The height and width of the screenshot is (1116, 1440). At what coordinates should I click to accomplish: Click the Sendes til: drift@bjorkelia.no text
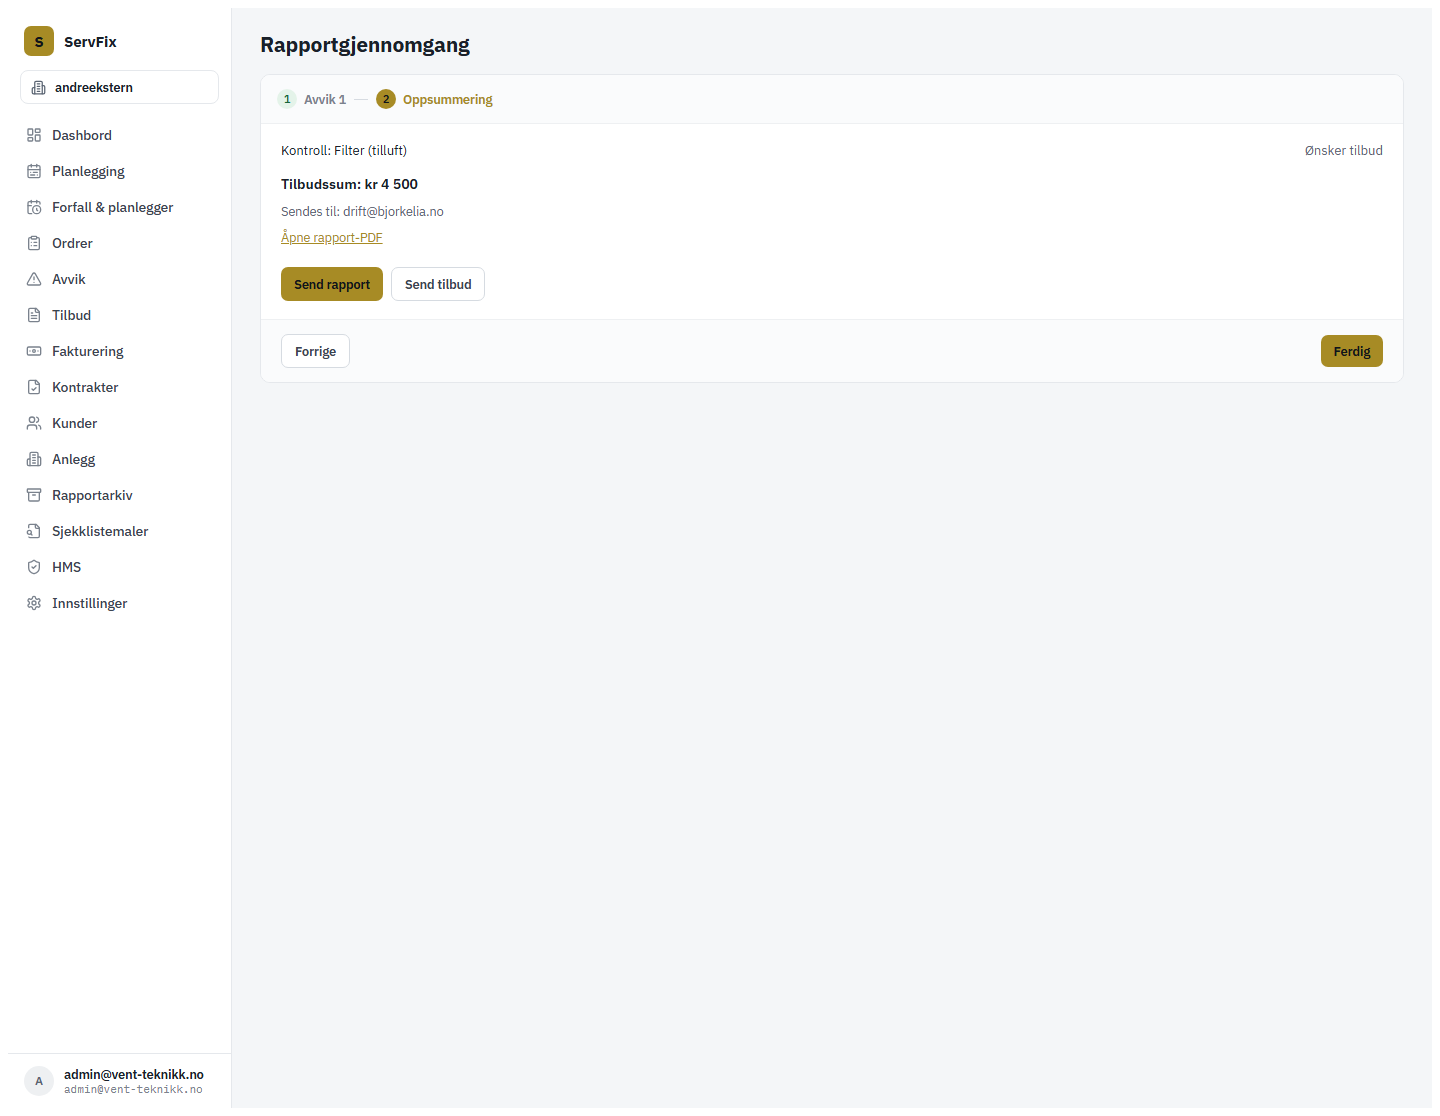coord(362,211)
